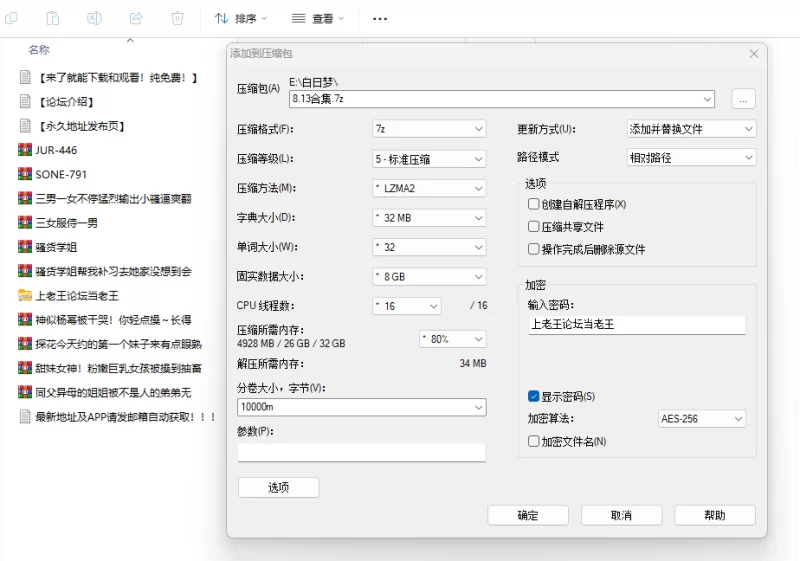Open the 更新方式 dropdown
This screenshot has height=561, width=800.
691,129
